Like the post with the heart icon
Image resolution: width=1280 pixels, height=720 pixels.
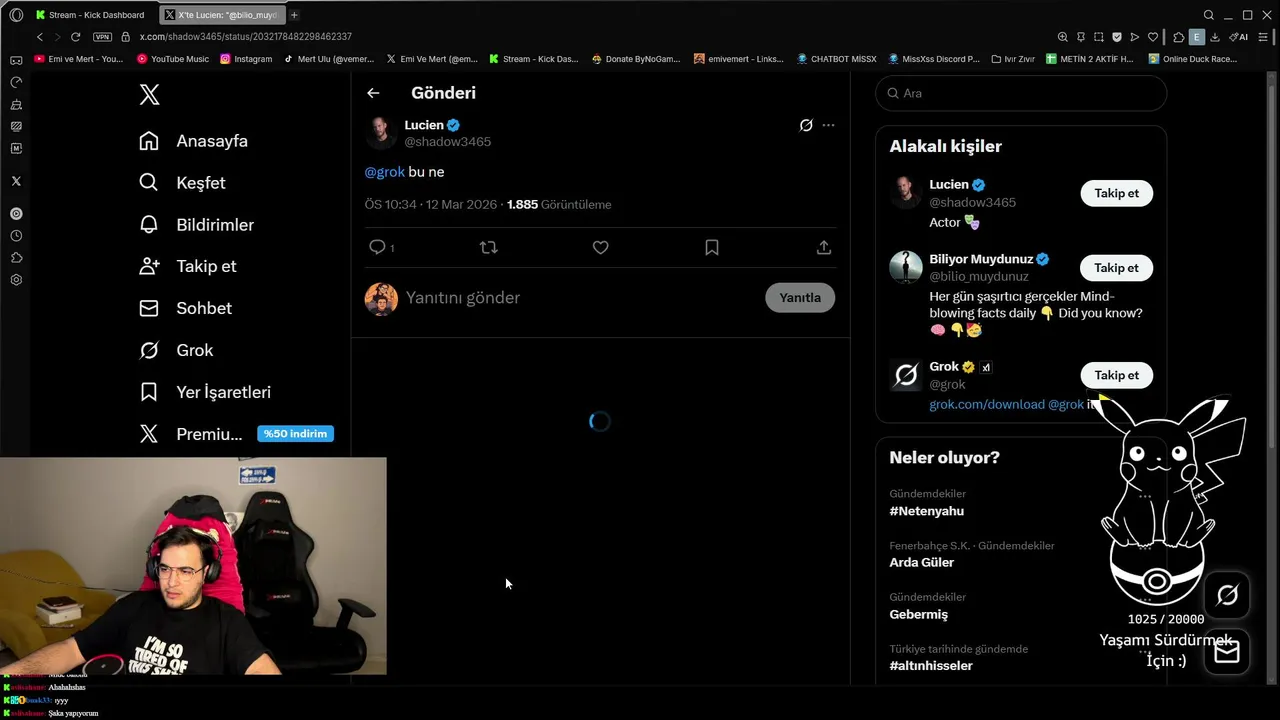[600, 247]
